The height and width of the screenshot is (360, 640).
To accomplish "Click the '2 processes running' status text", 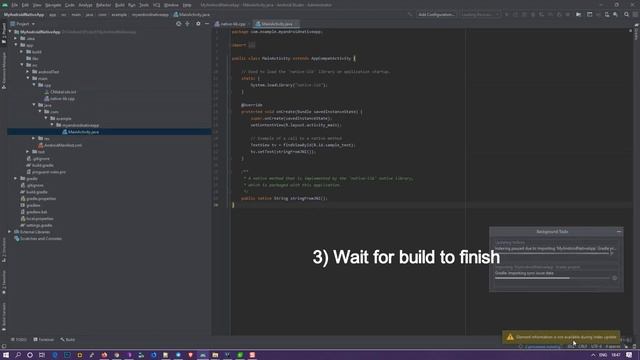I will [x=542, y=347].
